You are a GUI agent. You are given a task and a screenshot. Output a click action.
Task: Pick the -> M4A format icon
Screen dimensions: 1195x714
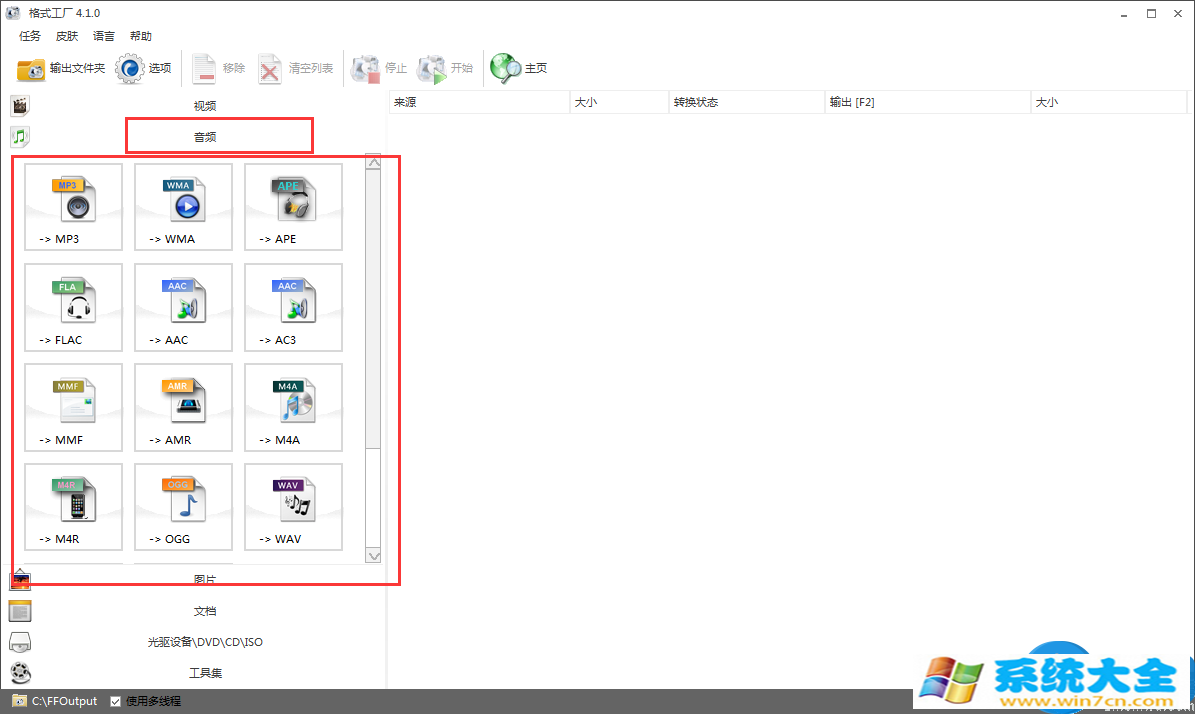tap(293, 408)
